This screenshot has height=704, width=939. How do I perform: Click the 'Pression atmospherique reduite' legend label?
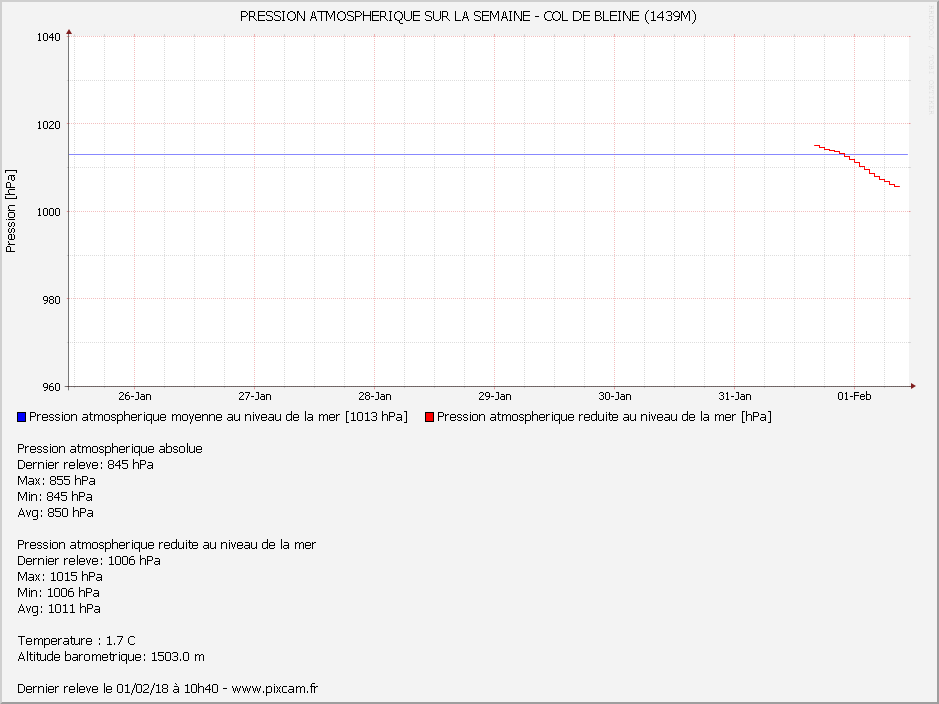pyautogui.click(x=604, y=417)
